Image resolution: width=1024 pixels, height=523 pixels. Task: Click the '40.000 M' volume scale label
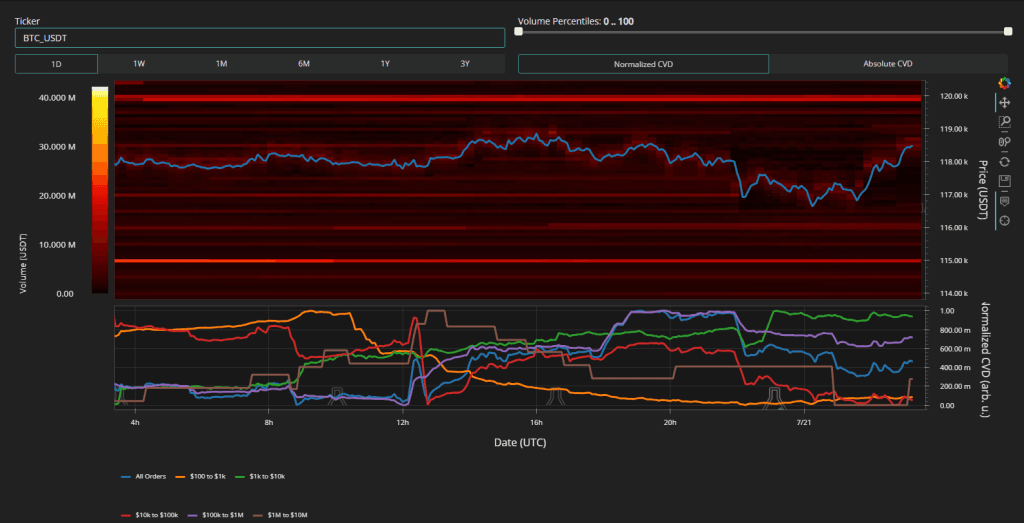[x=58, y=98]
